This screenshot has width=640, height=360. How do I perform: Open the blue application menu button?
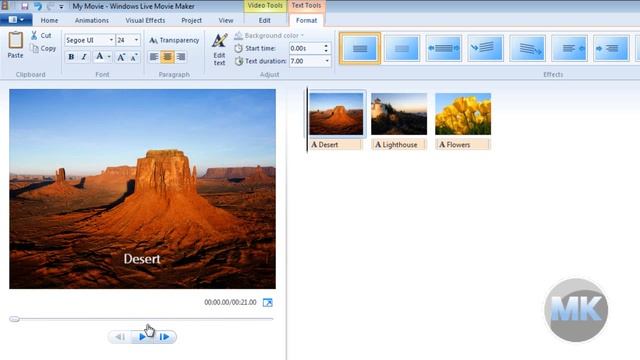click(16, 20)
